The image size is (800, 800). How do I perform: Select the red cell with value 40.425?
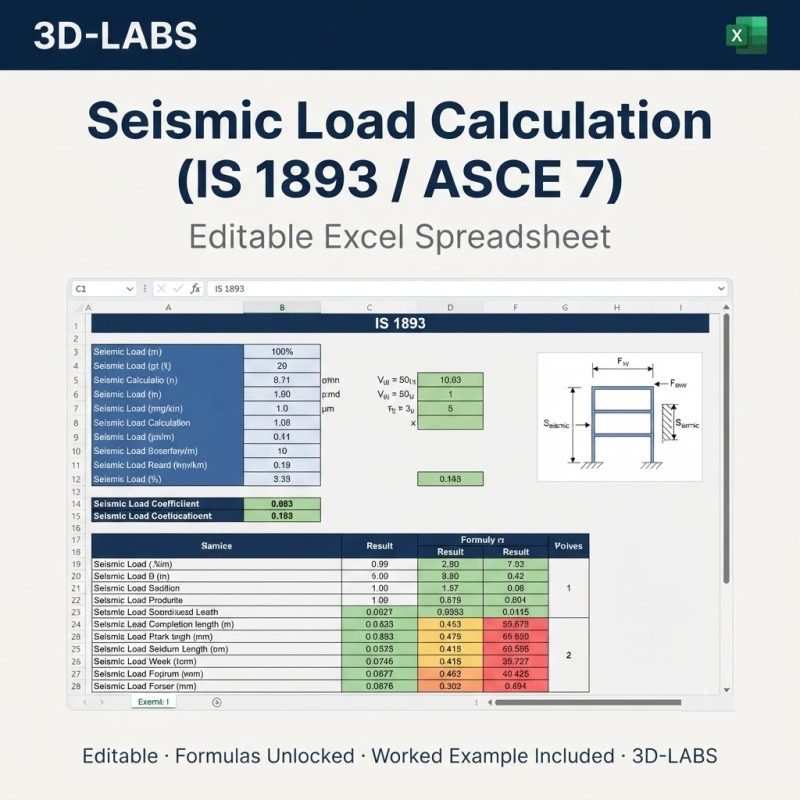click(x=515, y=674)
